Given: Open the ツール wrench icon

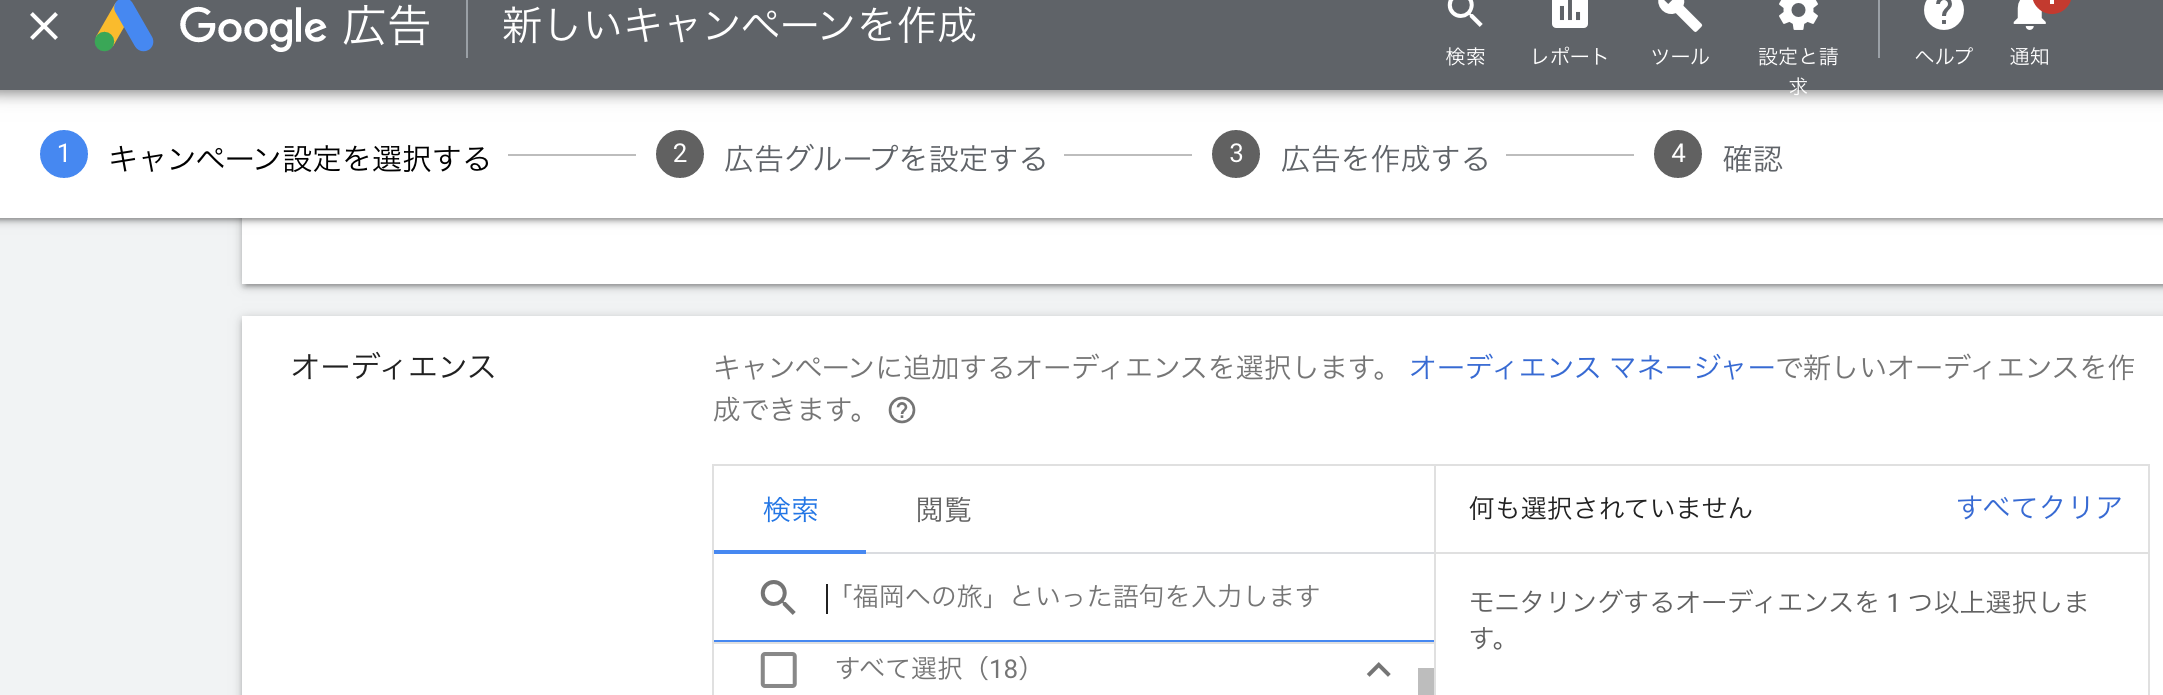Looking at the screenshot, I should (1680, 14).
